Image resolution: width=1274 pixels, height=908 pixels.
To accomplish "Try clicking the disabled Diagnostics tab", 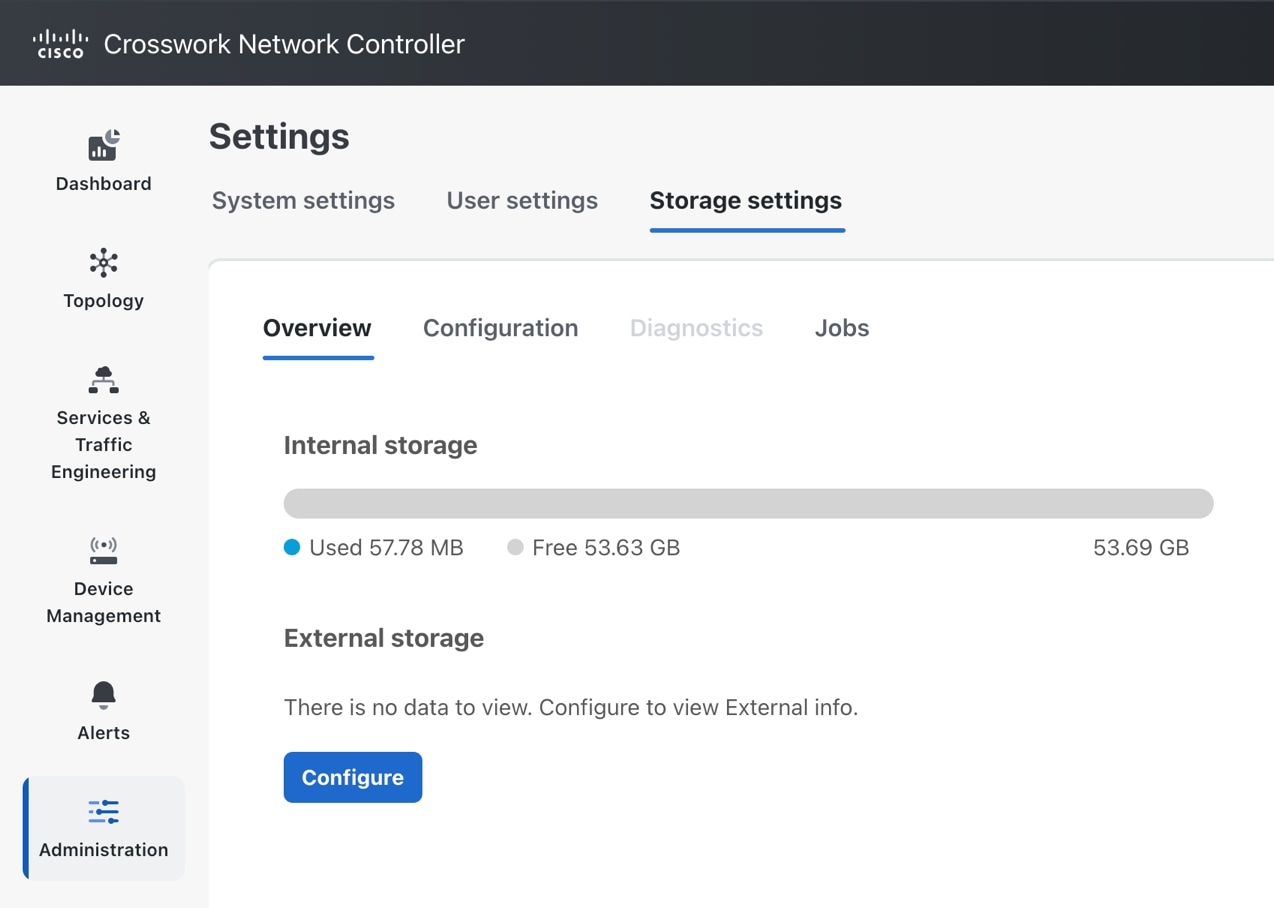I will click(696, 328).
